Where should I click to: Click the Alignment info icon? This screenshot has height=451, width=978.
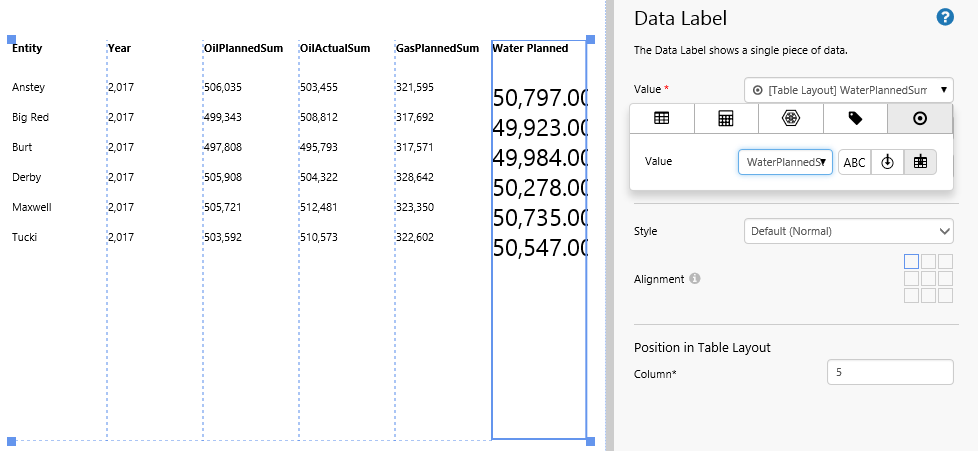(695, 279)
